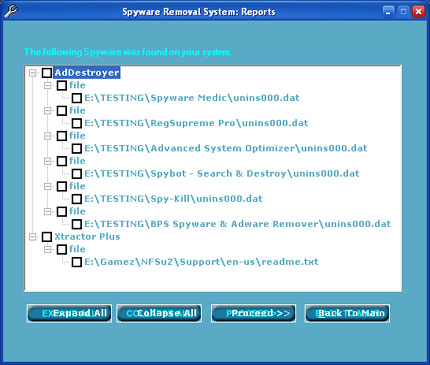Tick the file checkbox parent of readme.txt path
The width and height of the screenshot is (430, 365).
(x=62, y=249)
